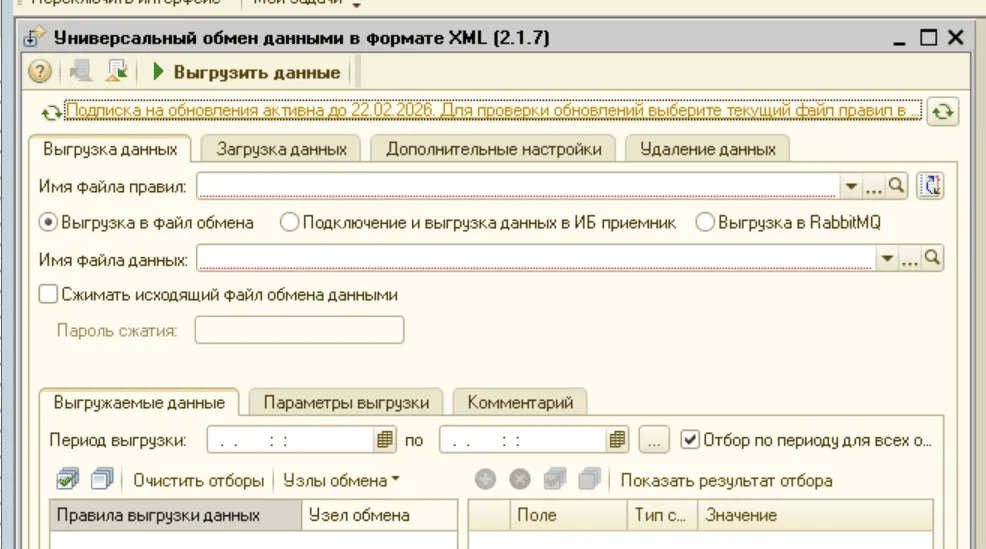Click check all rules icon
Screen dimensions: 986x549
tap(67, 481)
